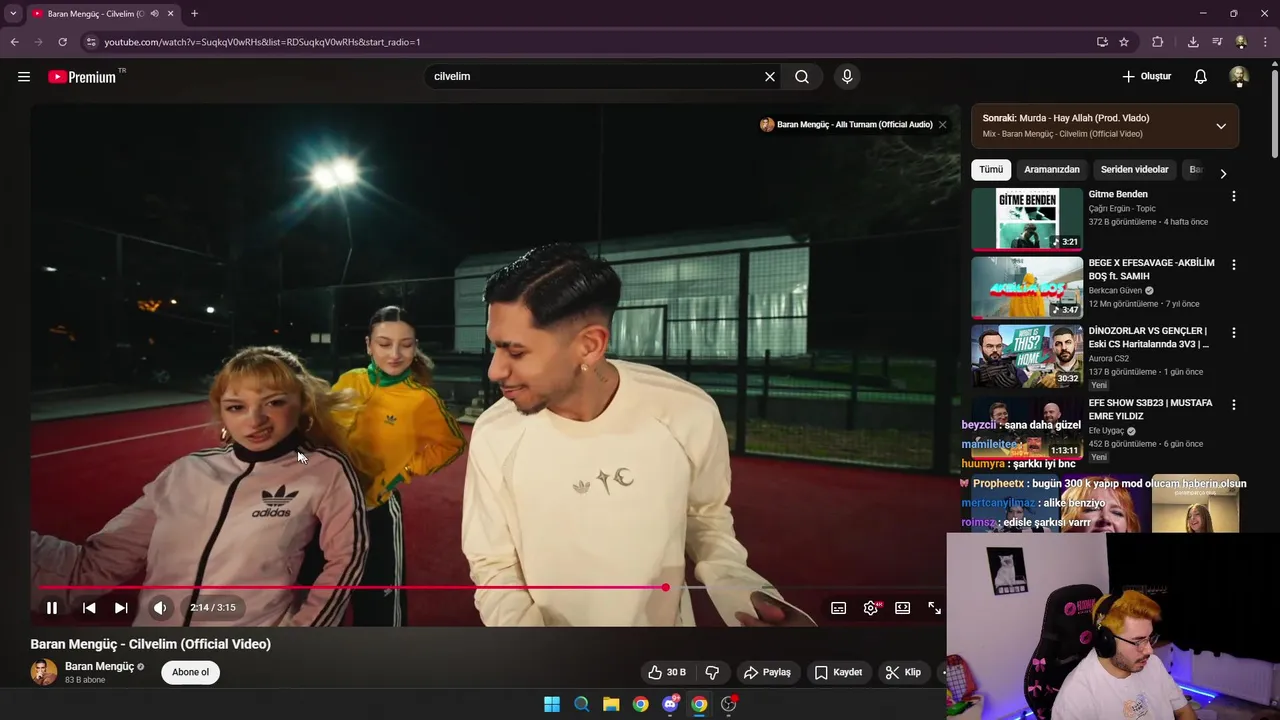Image resolution: width=1280 pixels, height=720 pixels.
Task: Select the Seriden videolar filter chip
Action: pyautogui.click(x=1135, y=170)
